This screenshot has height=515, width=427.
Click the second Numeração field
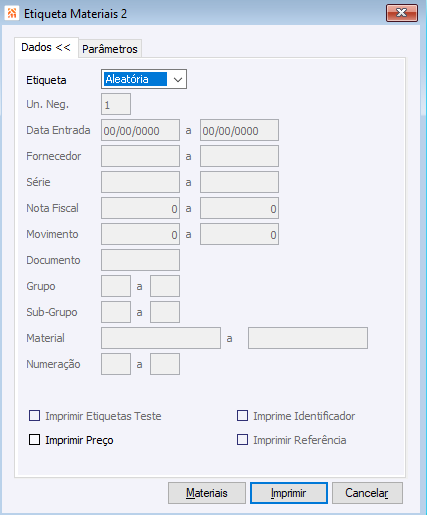(x=165, y=364)
